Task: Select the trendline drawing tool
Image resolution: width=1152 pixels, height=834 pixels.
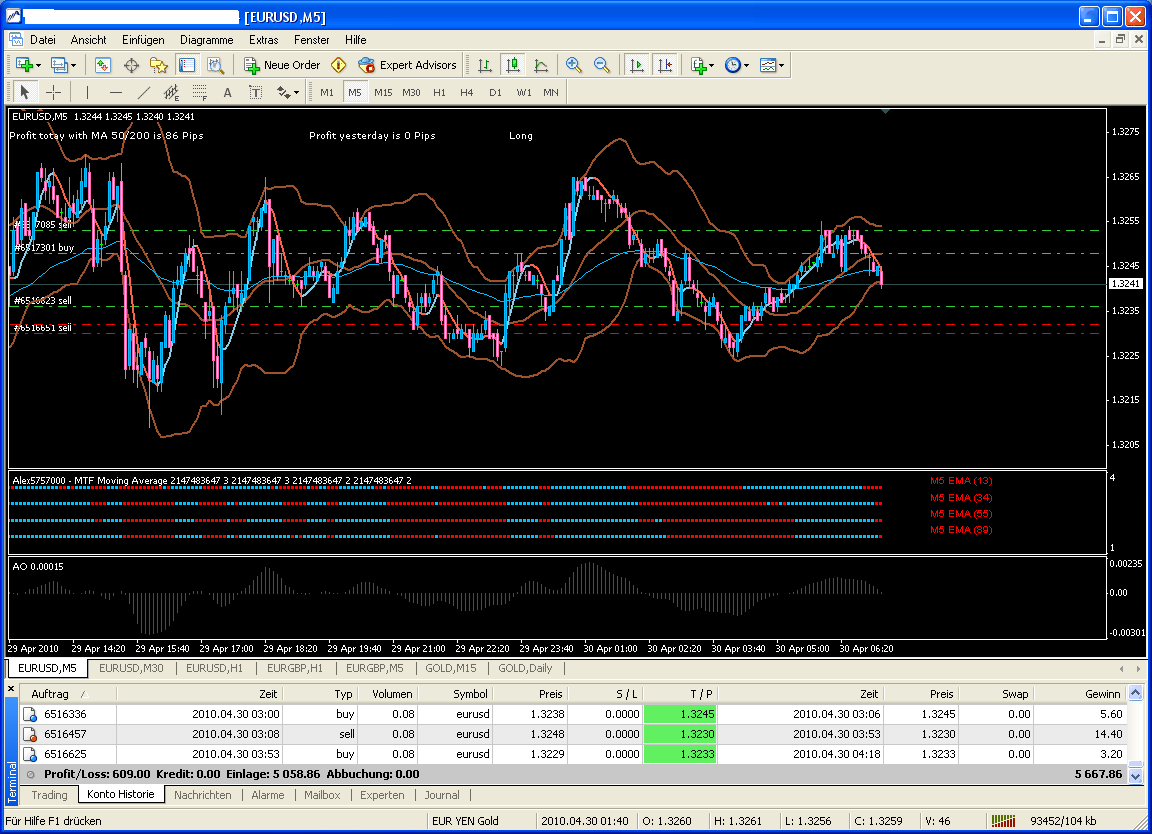Action: (143, 92)
